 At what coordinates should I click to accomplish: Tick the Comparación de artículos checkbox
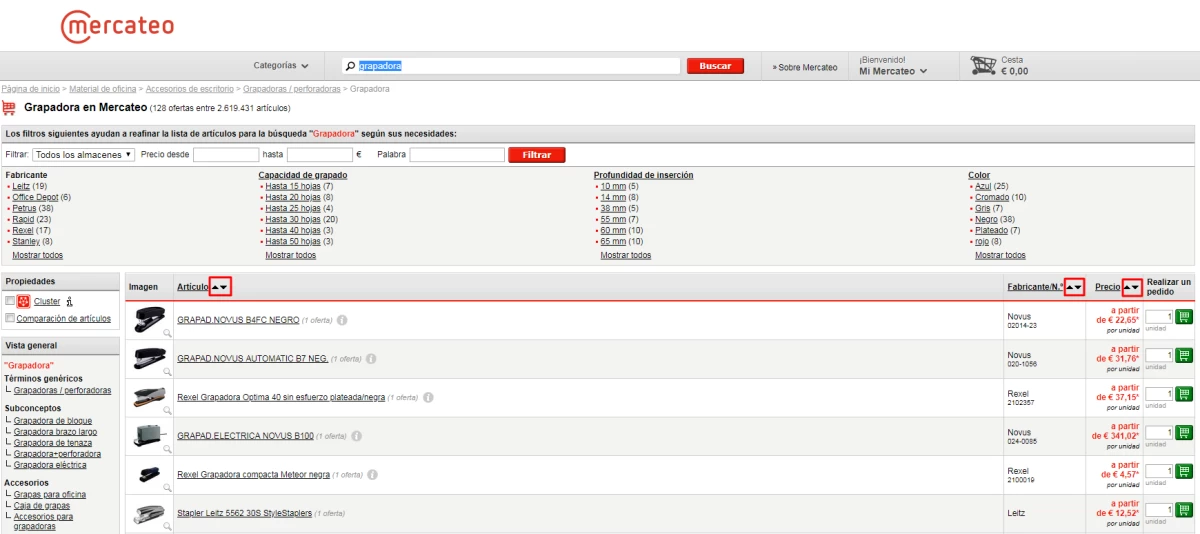10,319
